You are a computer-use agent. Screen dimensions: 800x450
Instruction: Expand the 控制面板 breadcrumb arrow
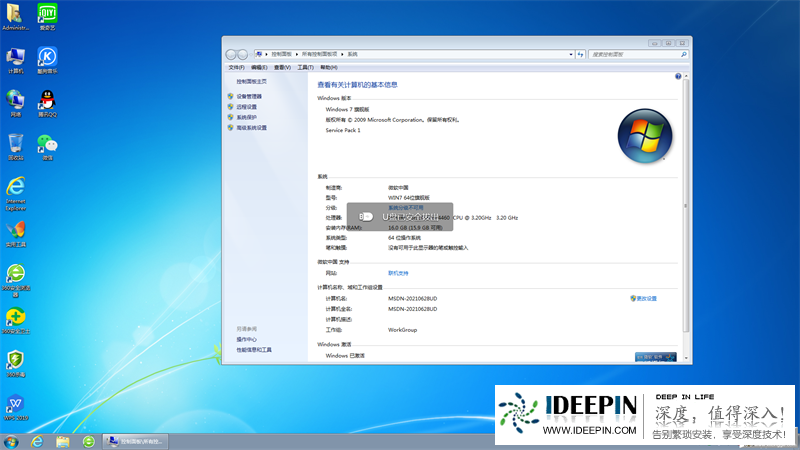point(296,54)
